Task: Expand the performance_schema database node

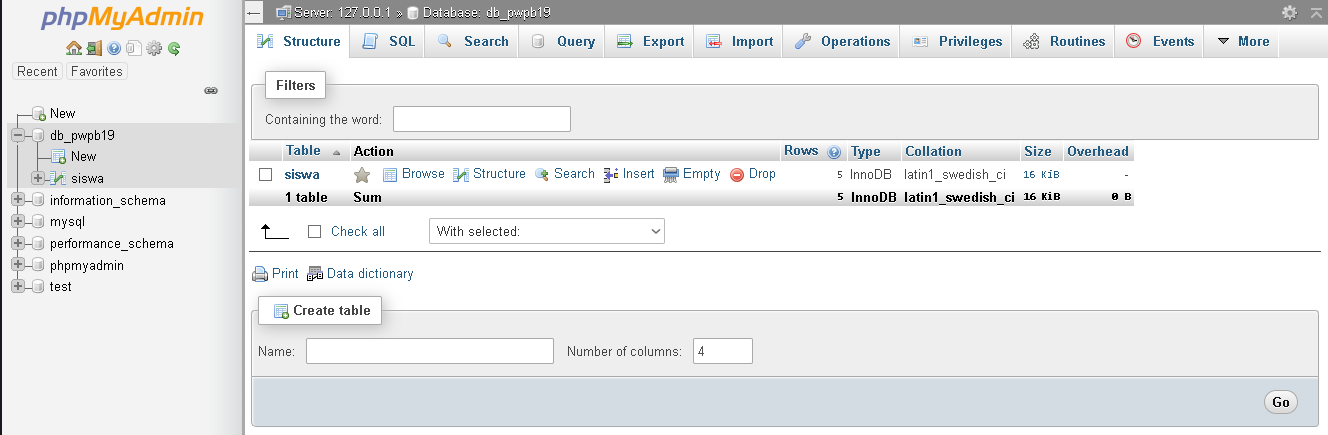Action: pyautogui.click(x=18, y=243)
